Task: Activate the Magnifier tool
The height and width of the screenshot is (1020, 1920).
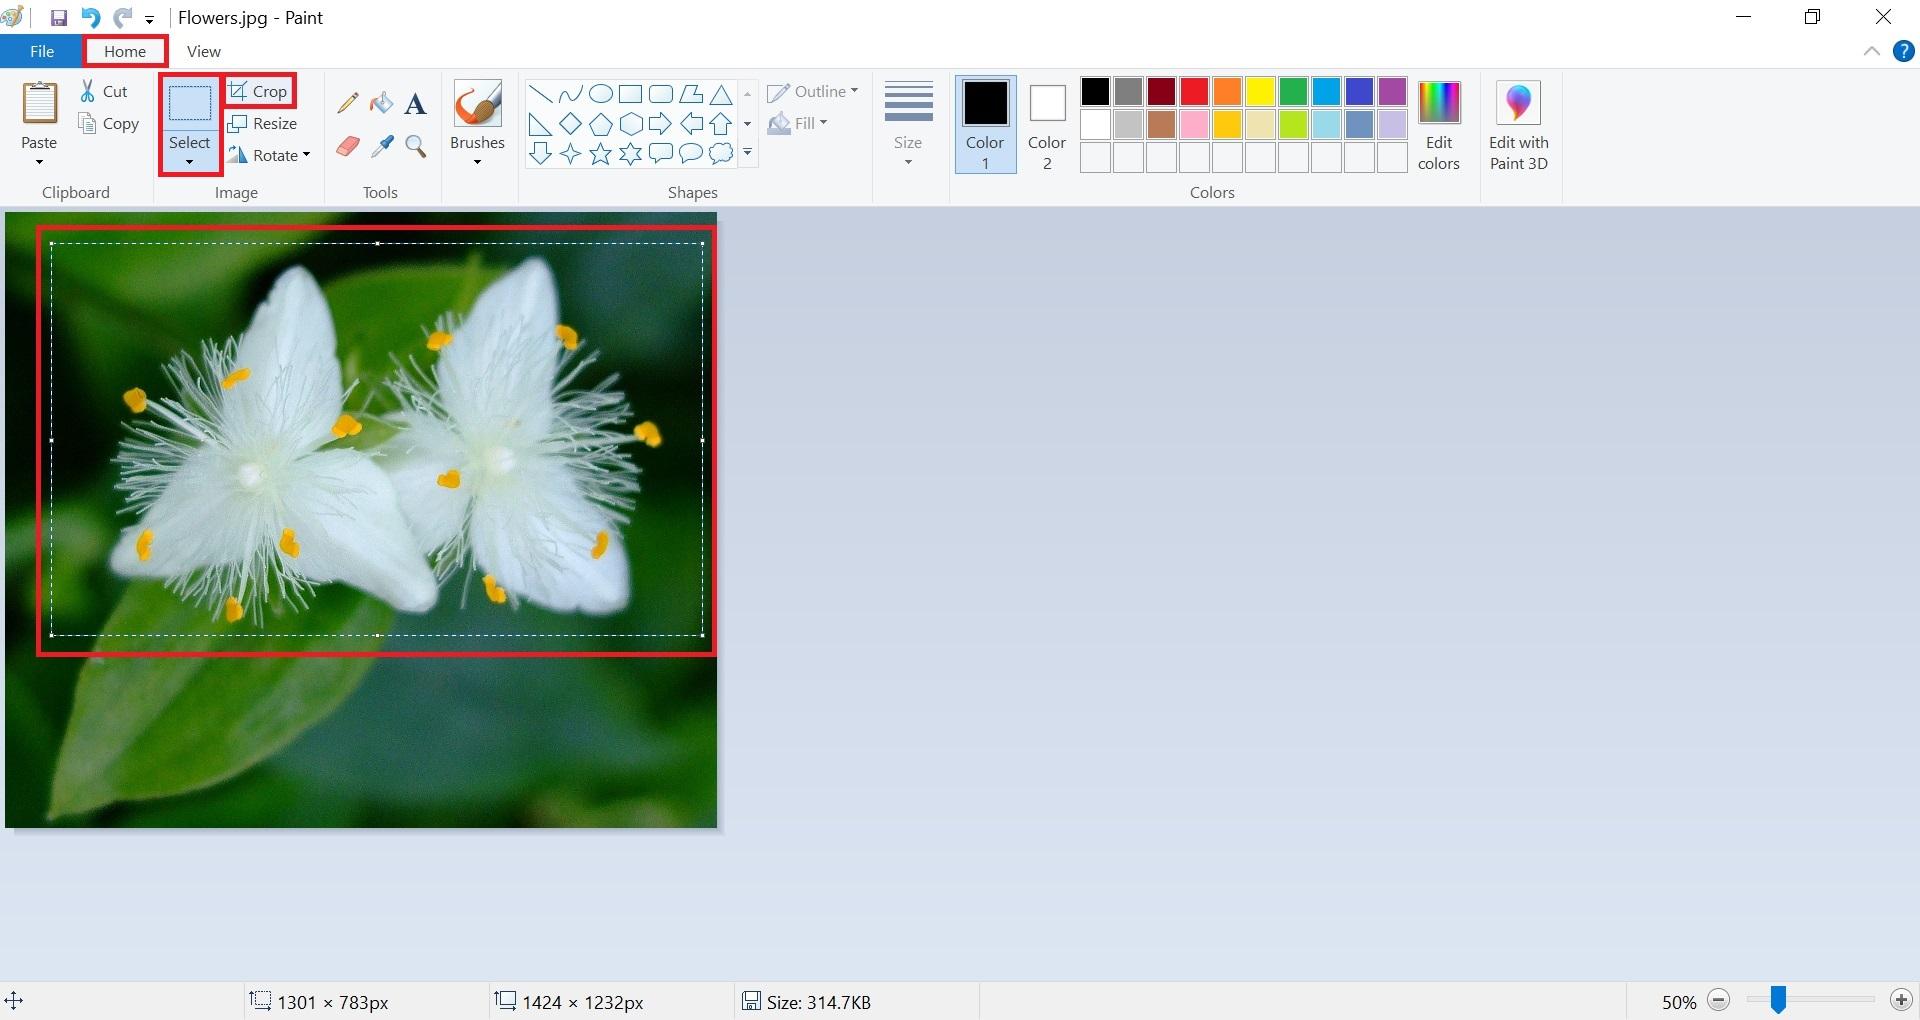Action: 415,147
